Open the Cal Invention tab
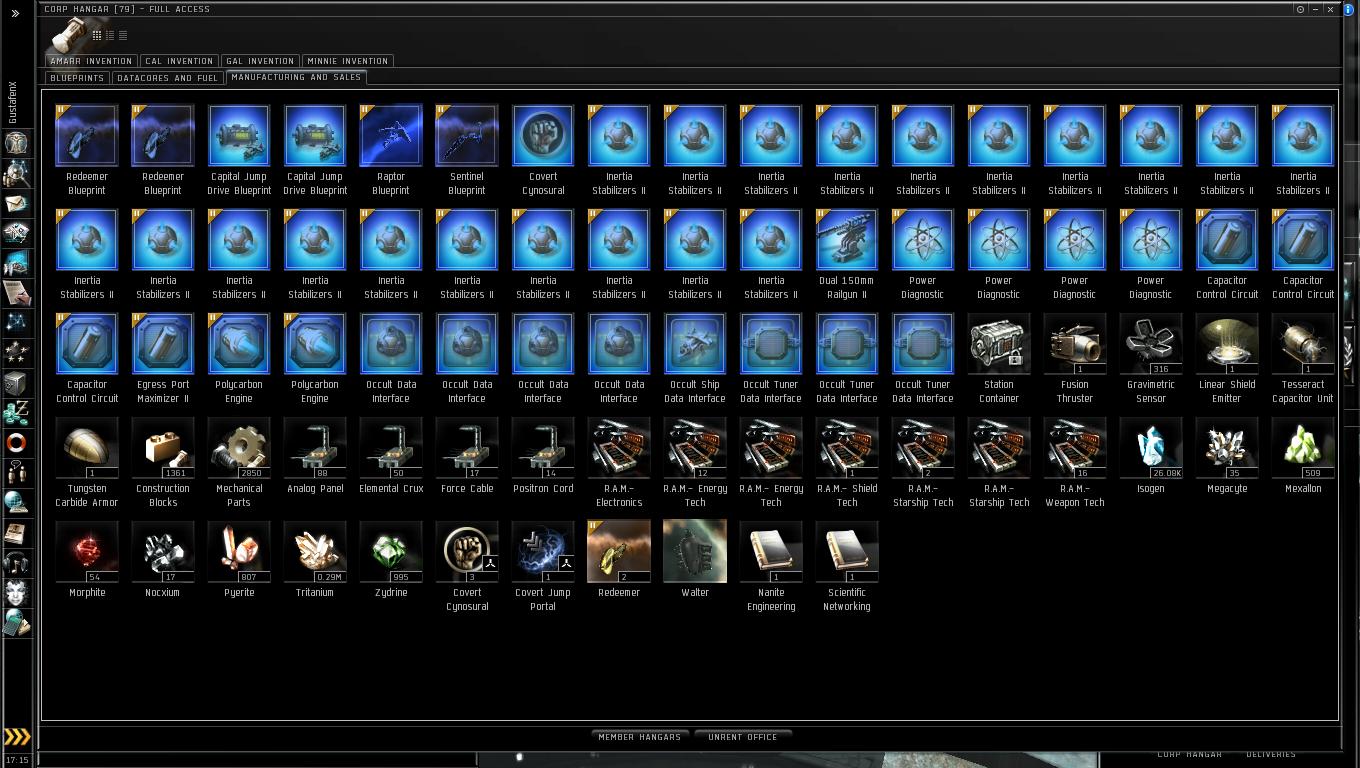The height and width of the screenshot is (768, 1360). pos(179,61)
